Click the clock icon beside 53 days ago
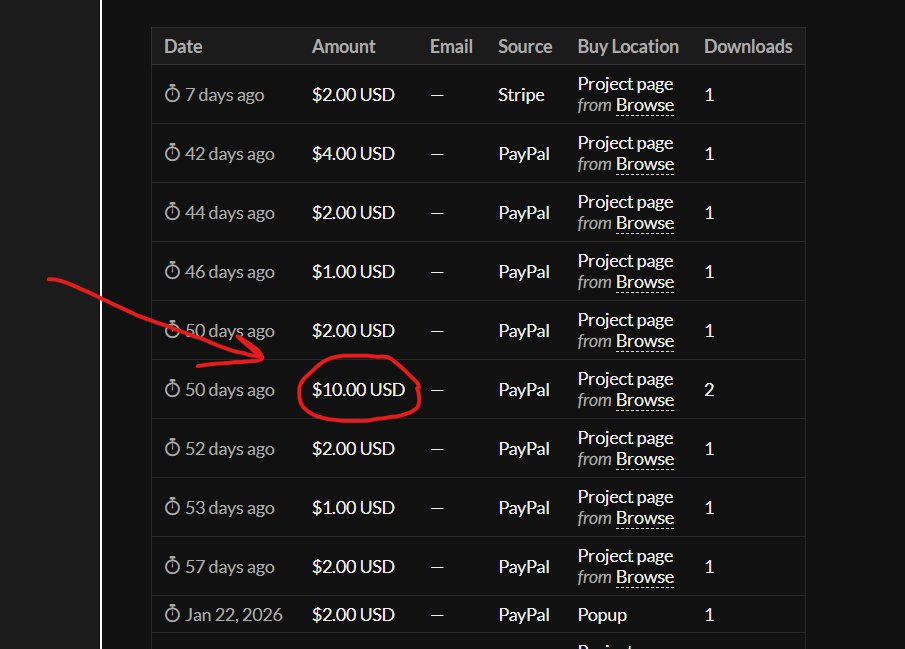 click(172, 506)
